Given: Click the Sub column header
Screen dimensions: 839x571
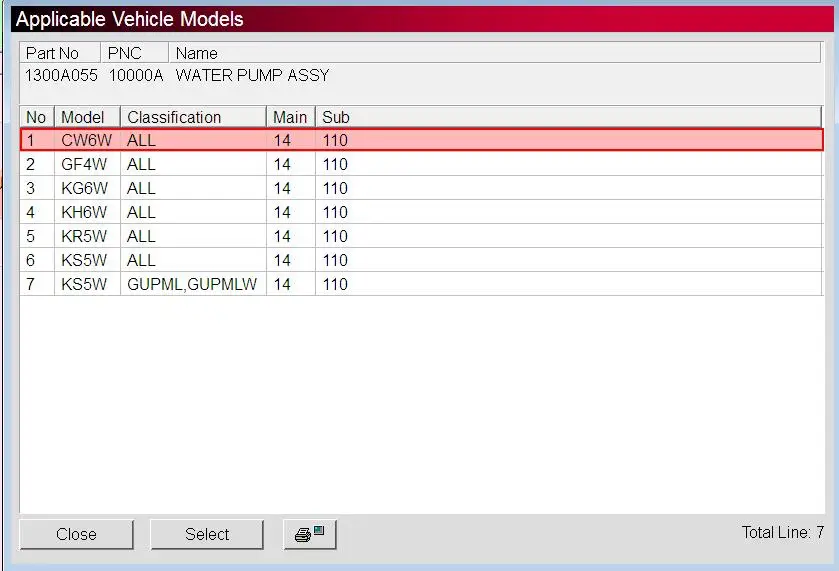Looking at the screenshot, I should [568, 117].
